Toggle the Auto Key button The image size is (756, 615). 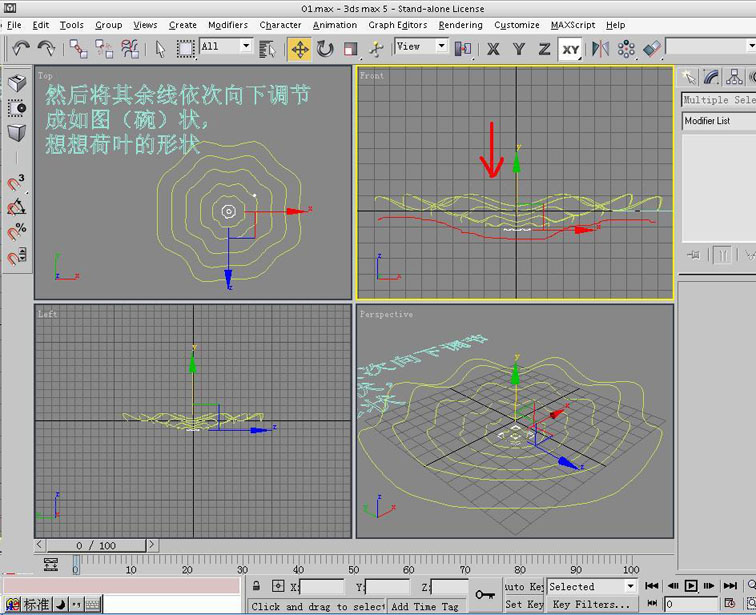pyautogui.click(x=524, y=587)
